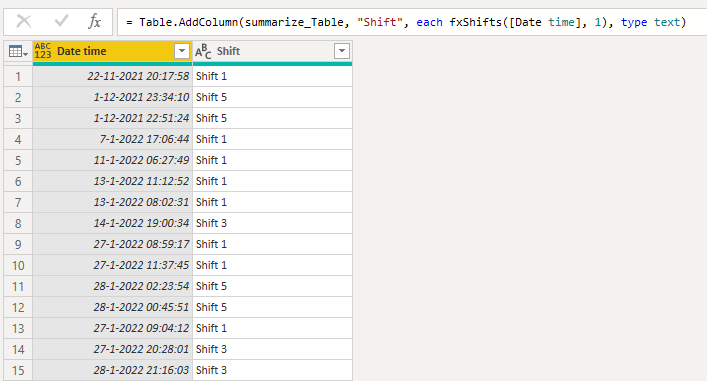Click cell 27-1-2022 08:59:17
This screenshot has width=707, height=381.
click(x=112, y=244)
